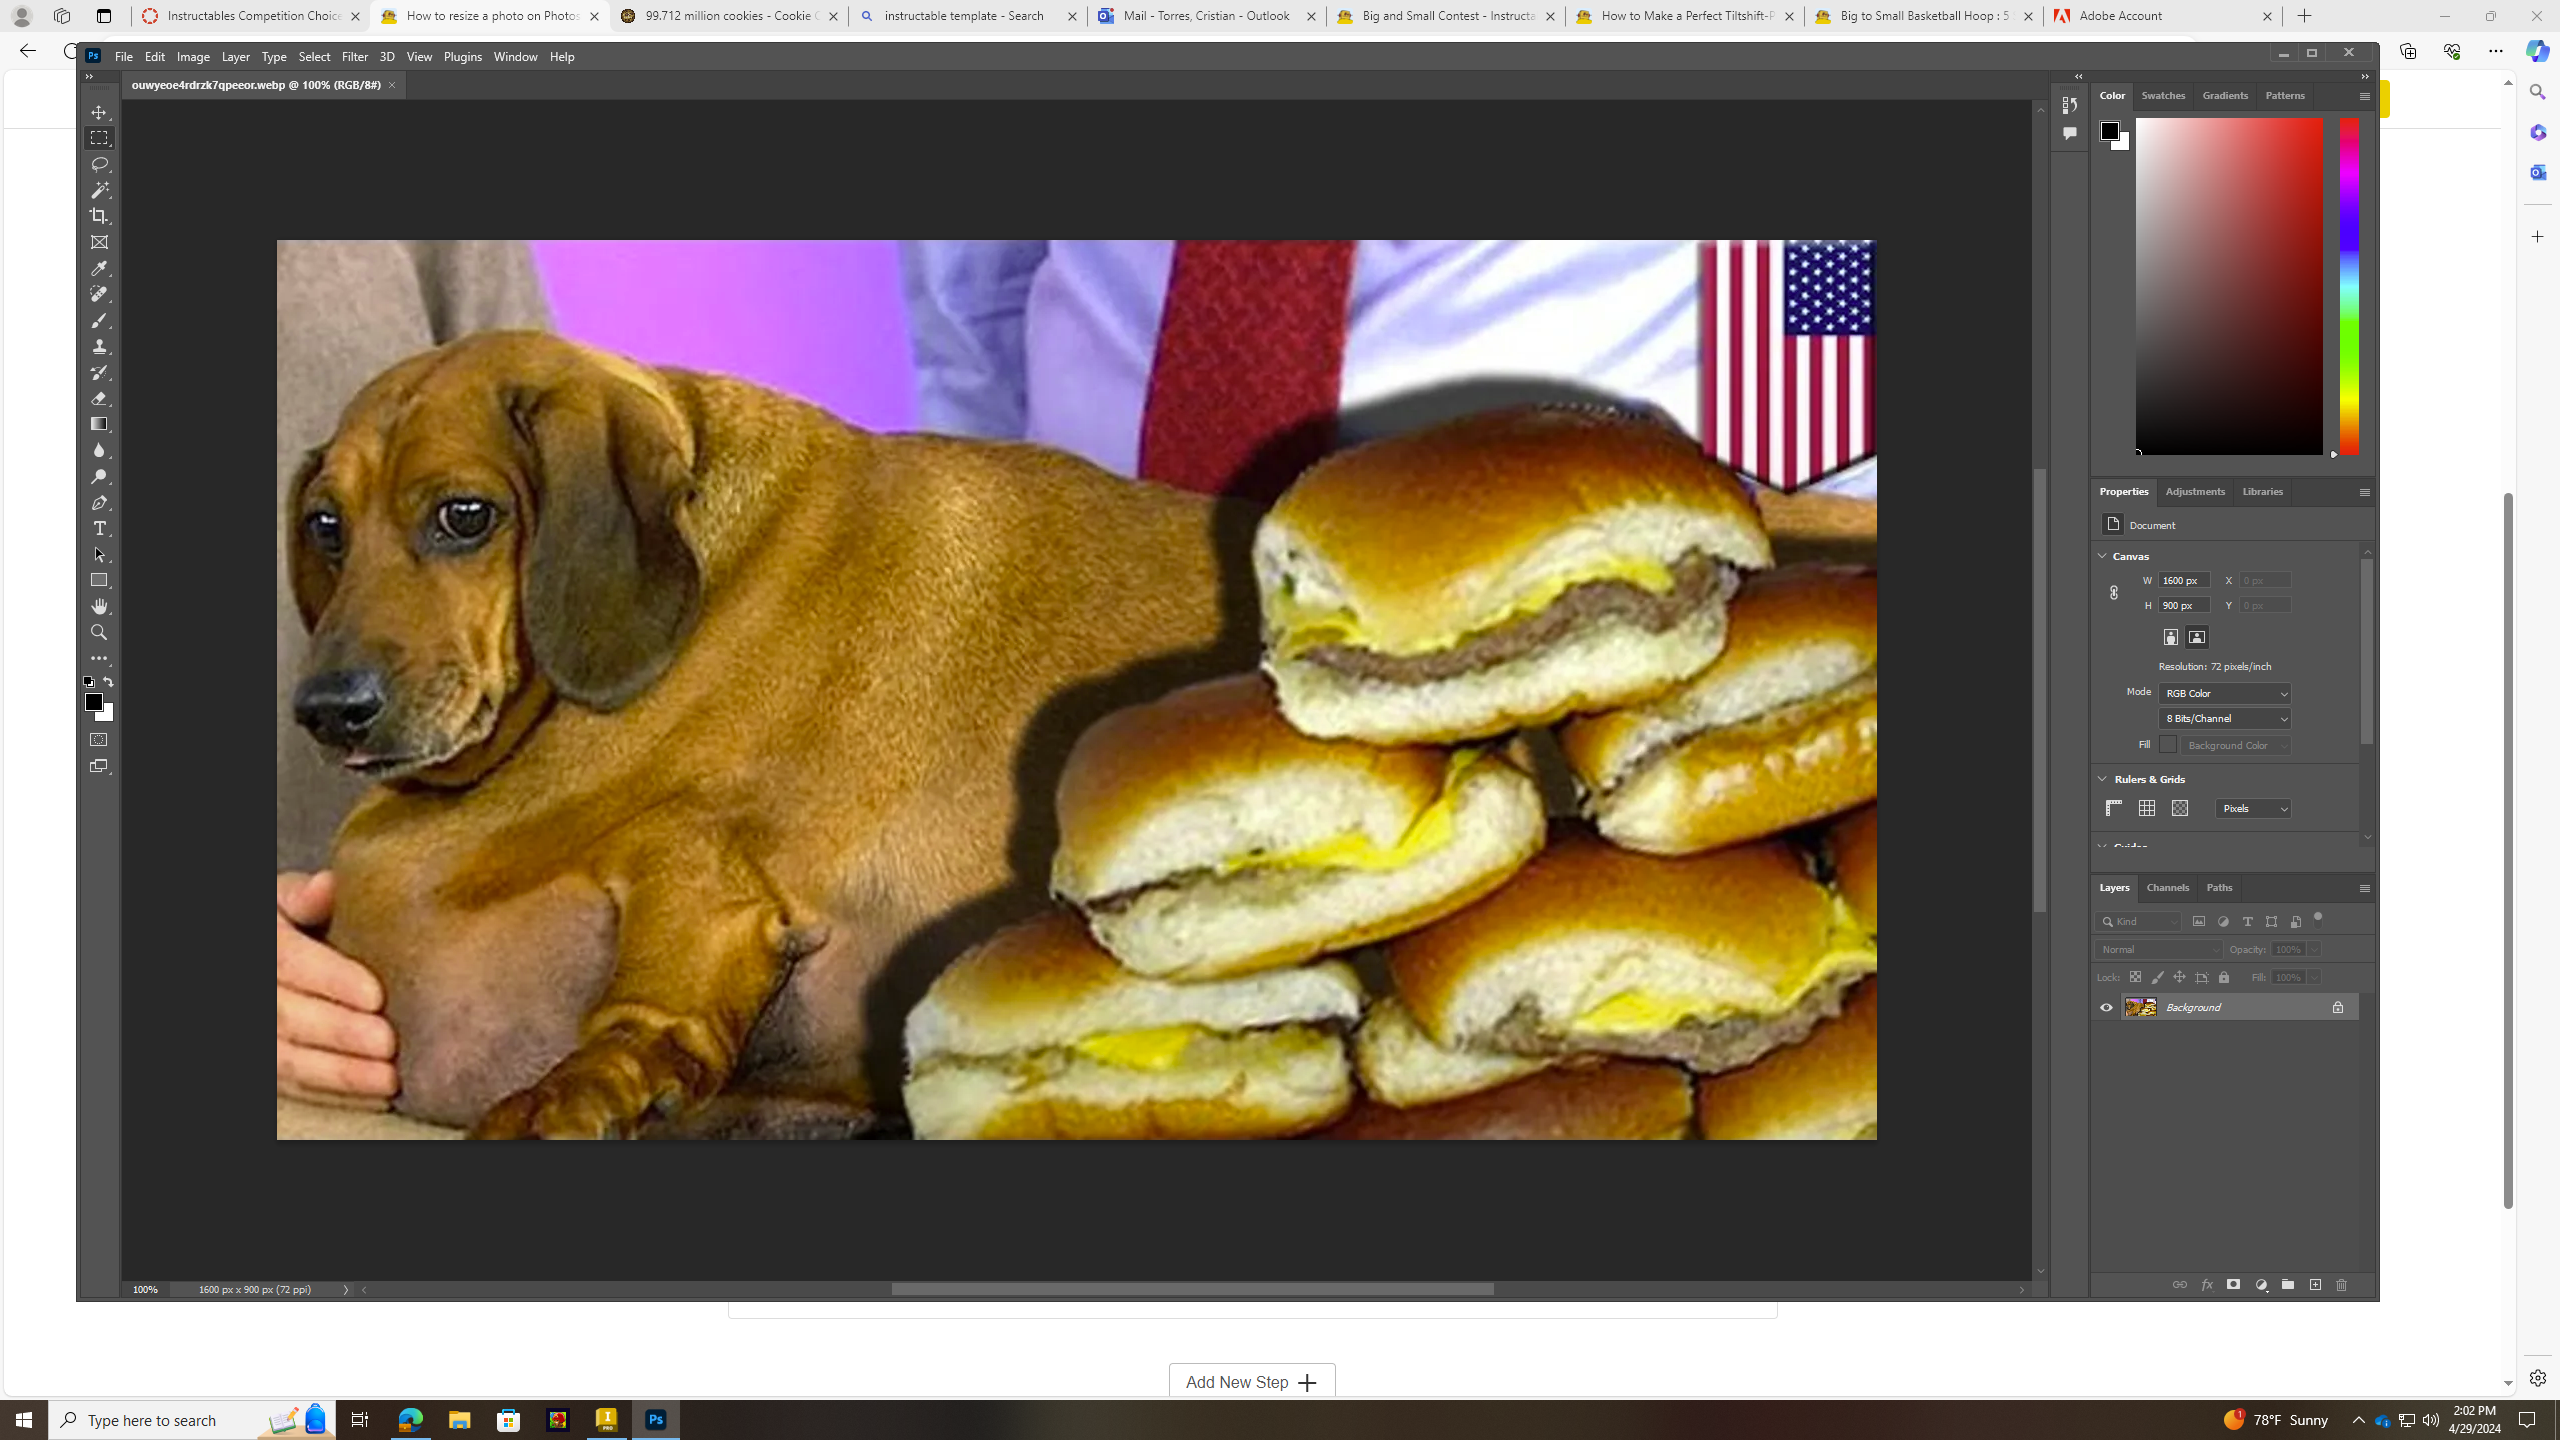Reset default foreground and background colors
This screenshot has width=2560, height=1440.
pos(89,682)
